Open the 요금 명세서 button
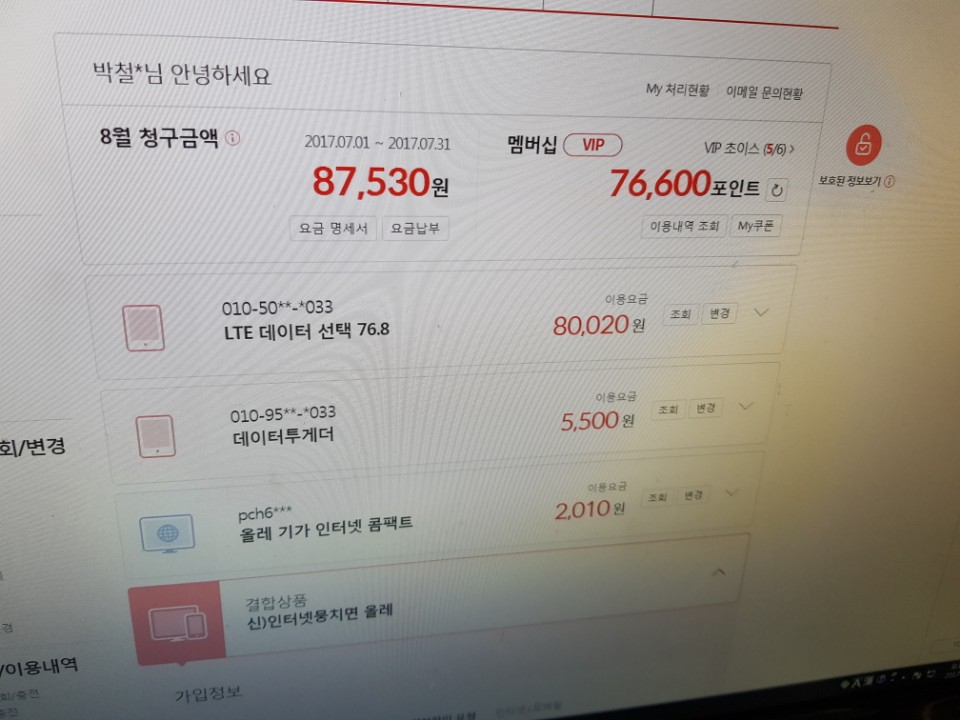The height and width of the screenshot is (720, 960). click(333, 228)
